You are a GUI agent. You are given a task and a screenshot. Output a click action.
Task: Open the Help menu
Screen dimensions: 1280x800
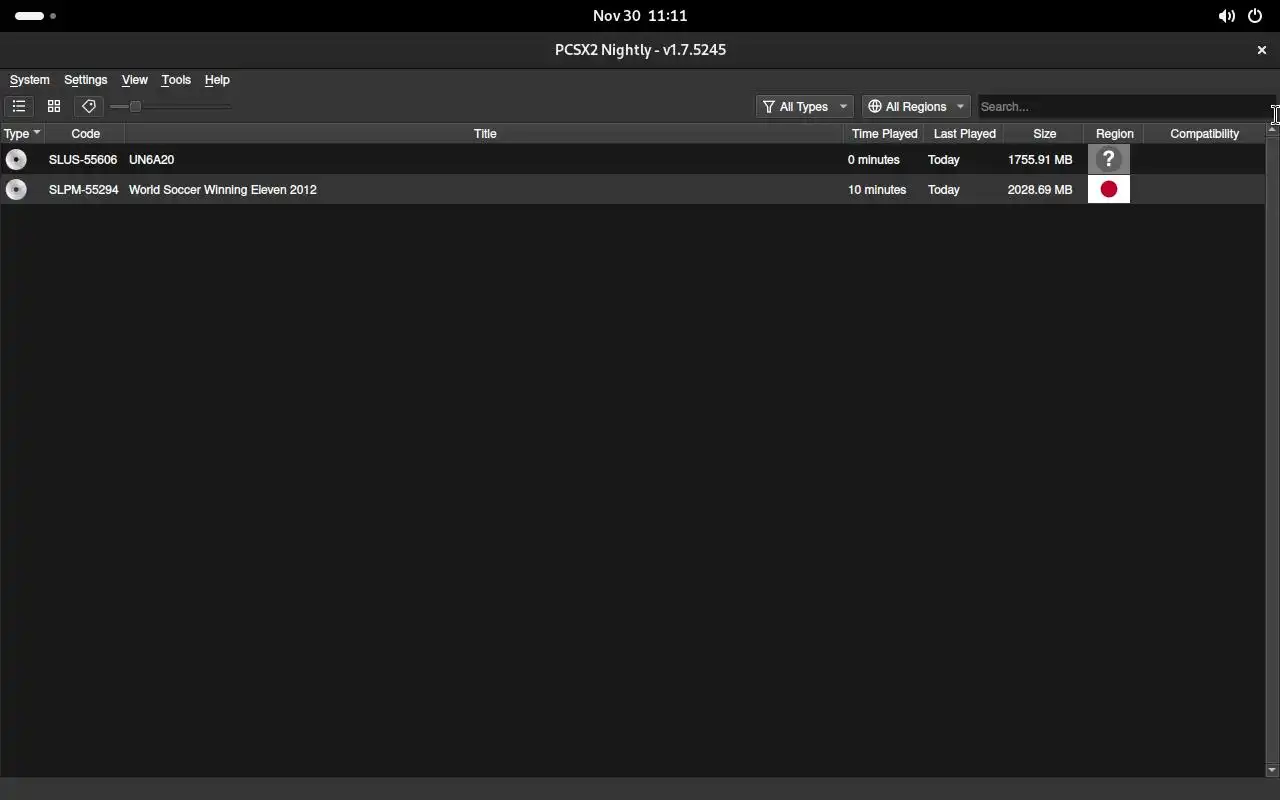(x=217, y=80)
